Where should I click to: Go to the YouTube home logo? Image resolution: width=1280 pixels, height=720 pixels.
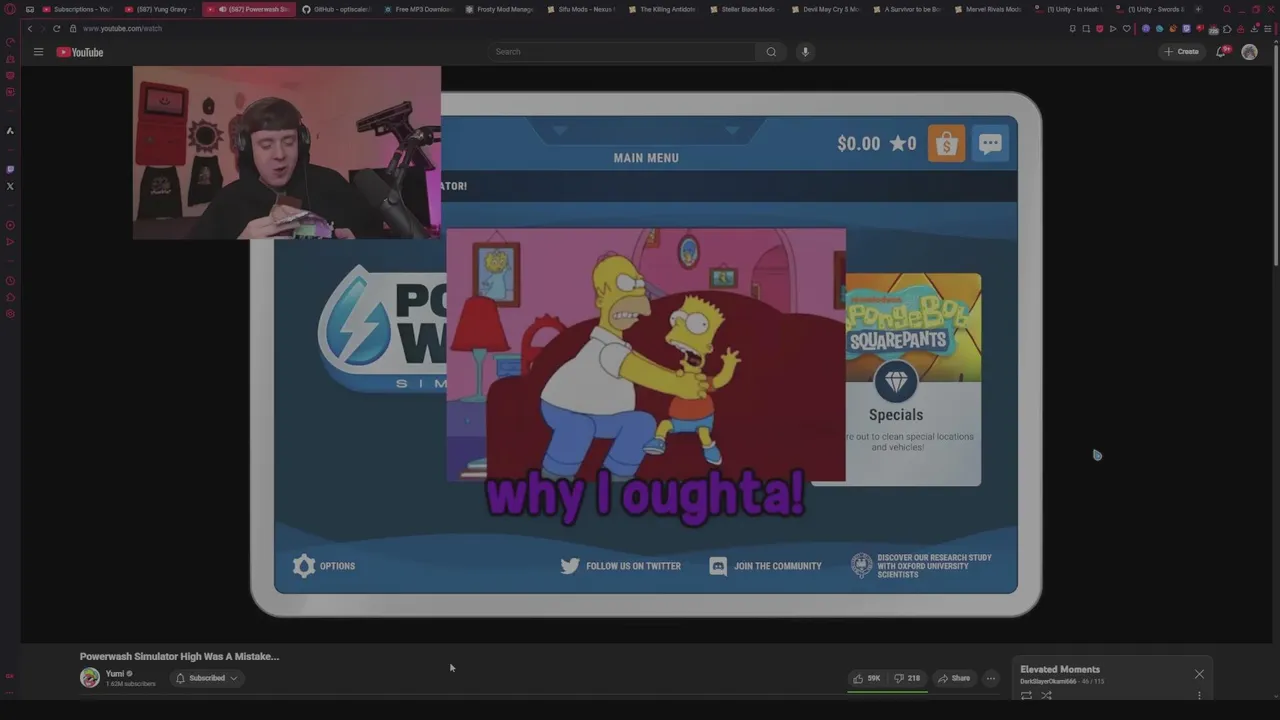pyautogui.click(x=80, y=52)
